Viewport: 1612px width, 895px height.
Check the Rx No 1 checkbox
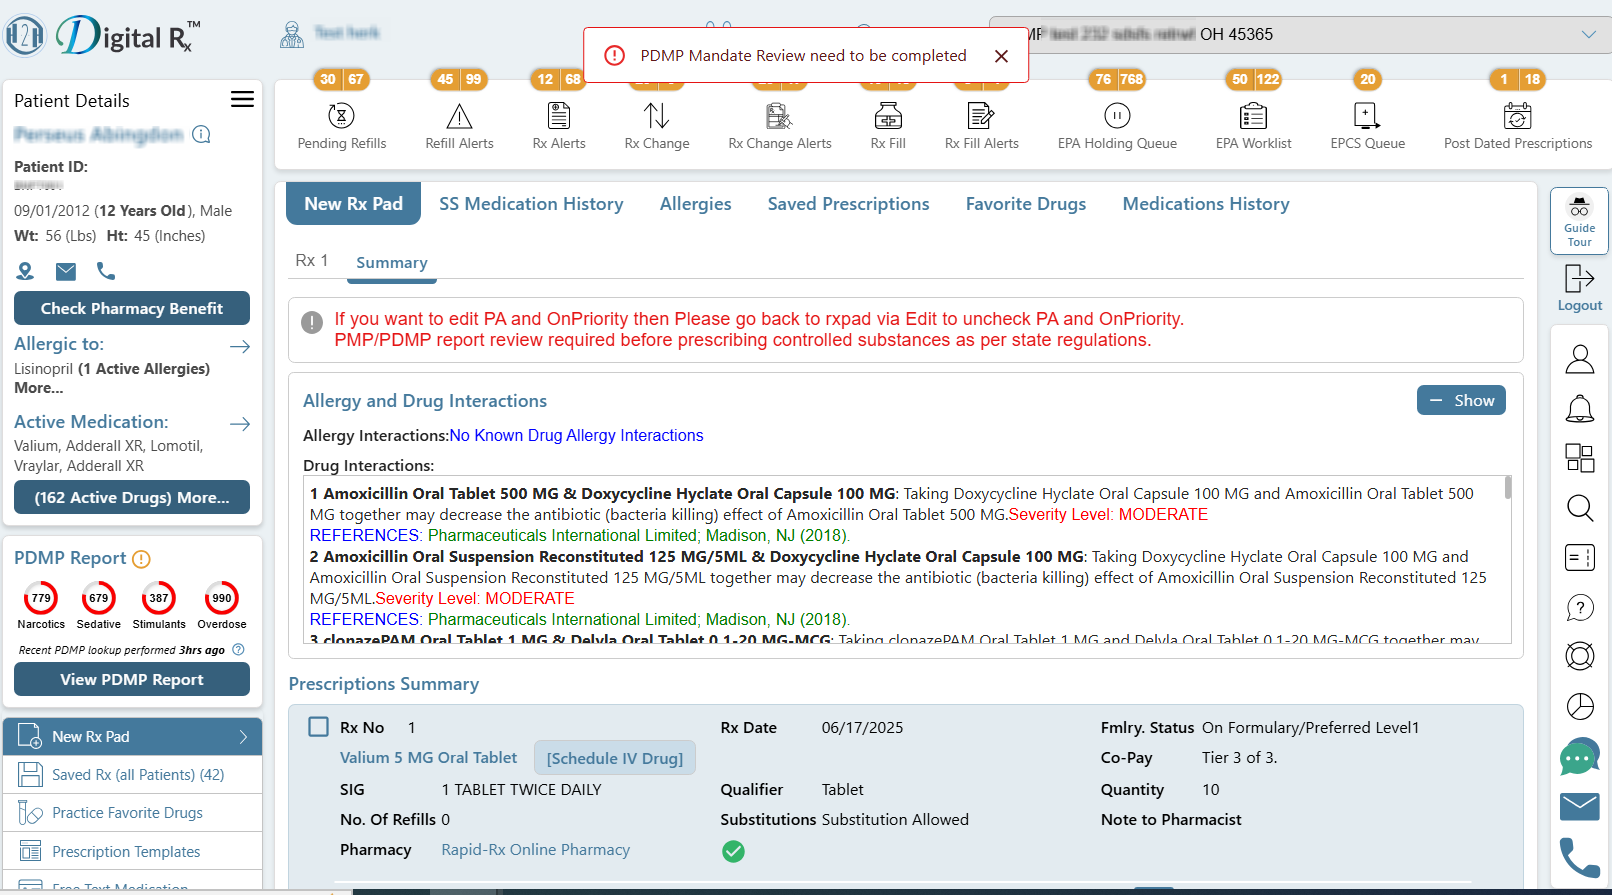(318, 727)
